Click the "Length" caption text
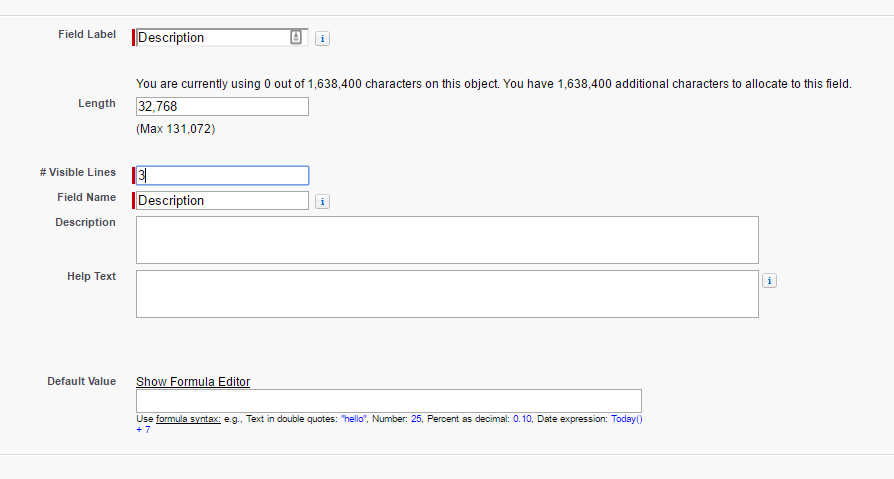This screenshot has height=479, width=894. coord(97,103)
